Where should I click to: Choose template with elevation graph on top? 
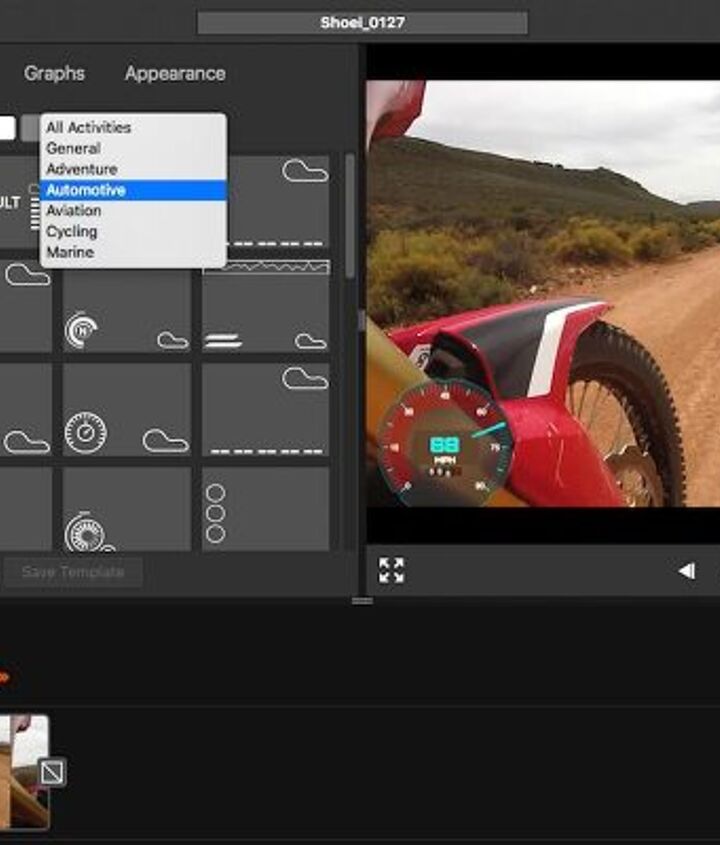(265, 305)
